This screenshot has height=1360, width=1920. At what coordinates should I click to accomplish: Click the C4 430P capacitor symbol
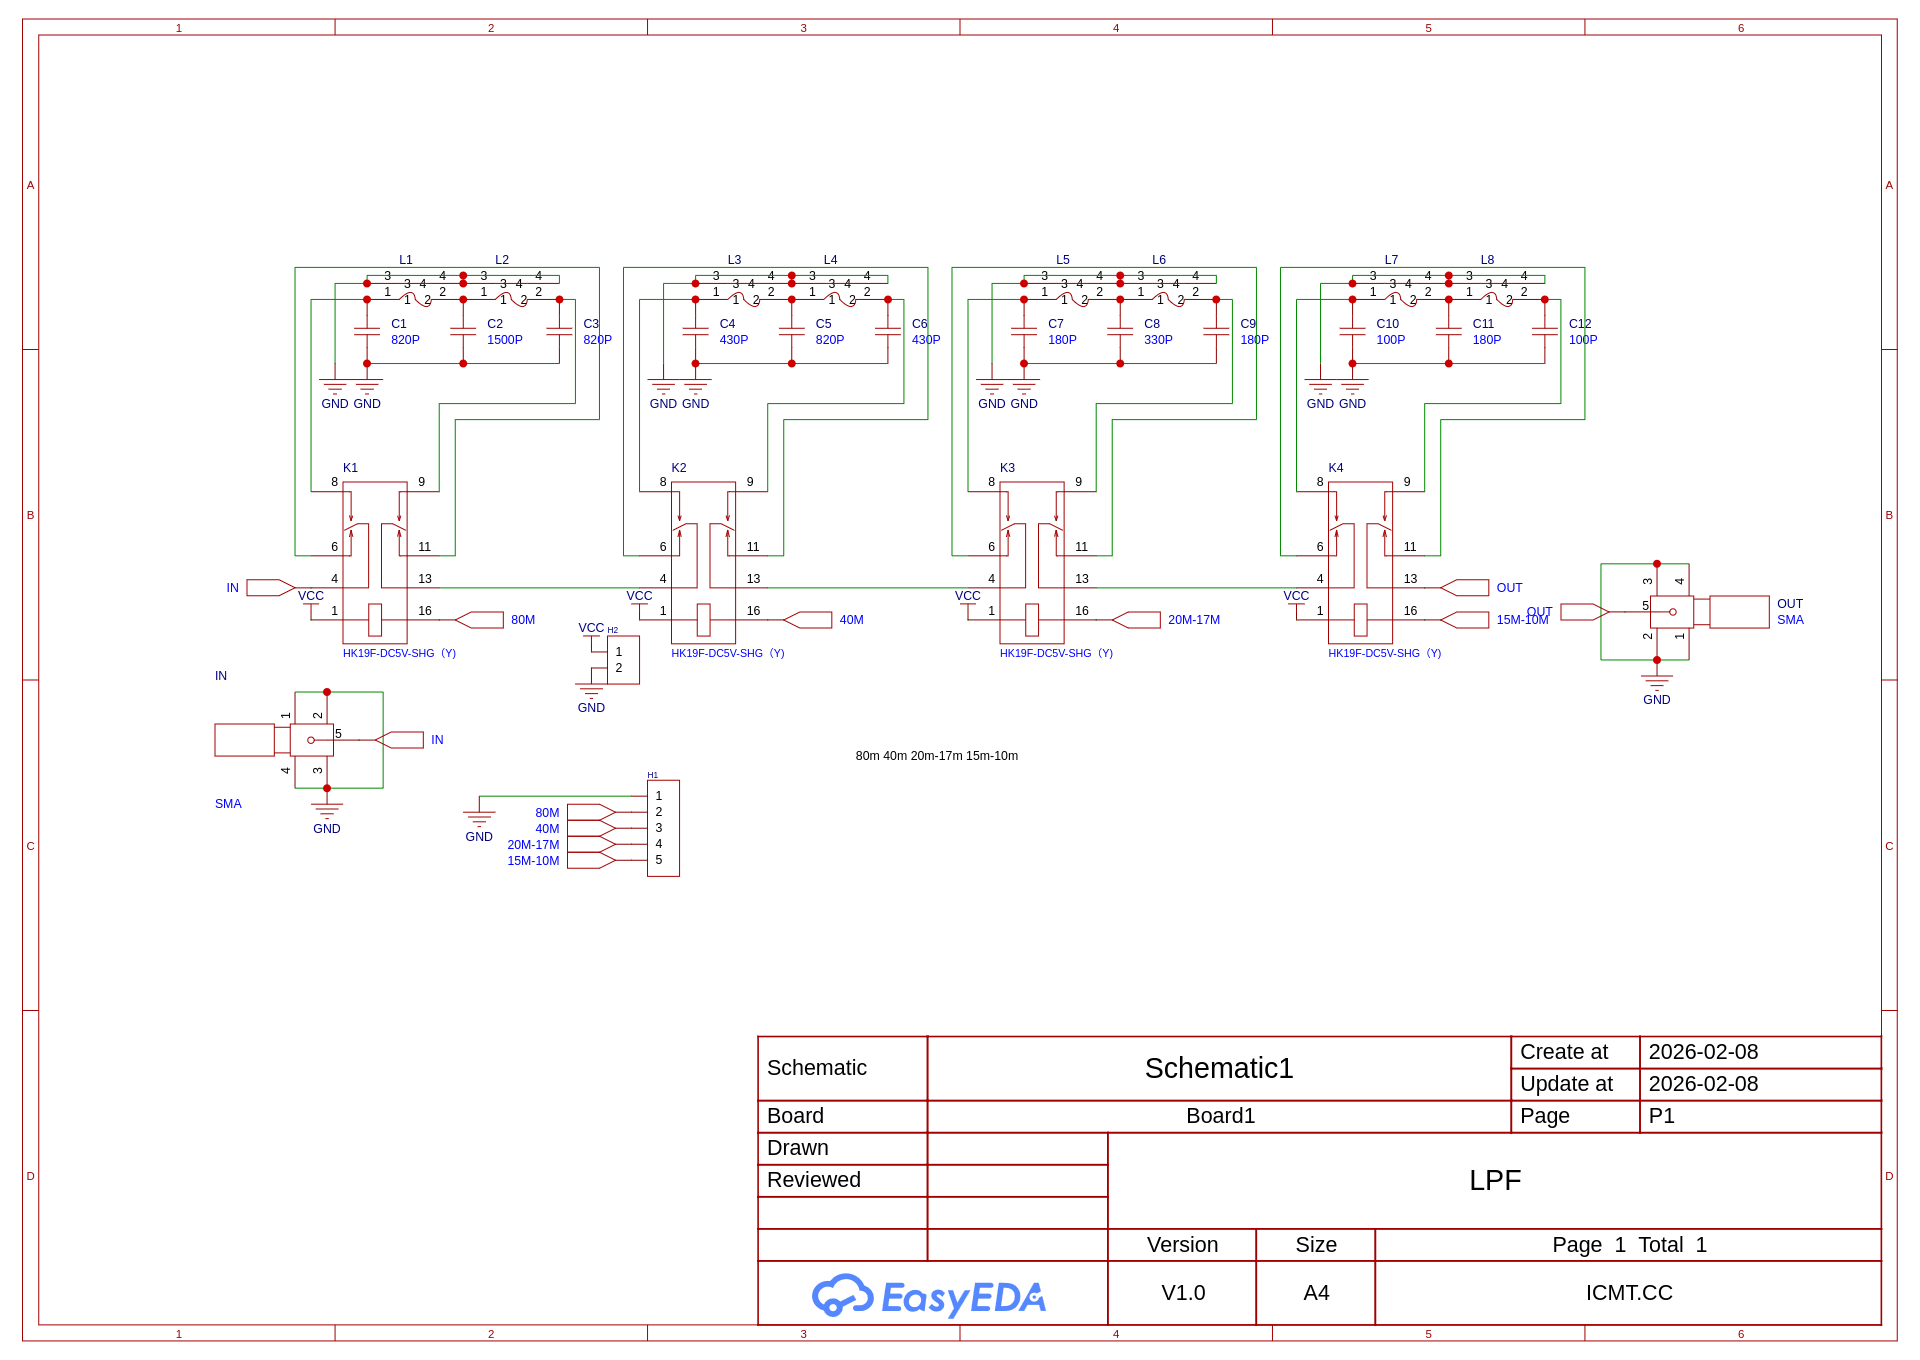click(695, 331)
